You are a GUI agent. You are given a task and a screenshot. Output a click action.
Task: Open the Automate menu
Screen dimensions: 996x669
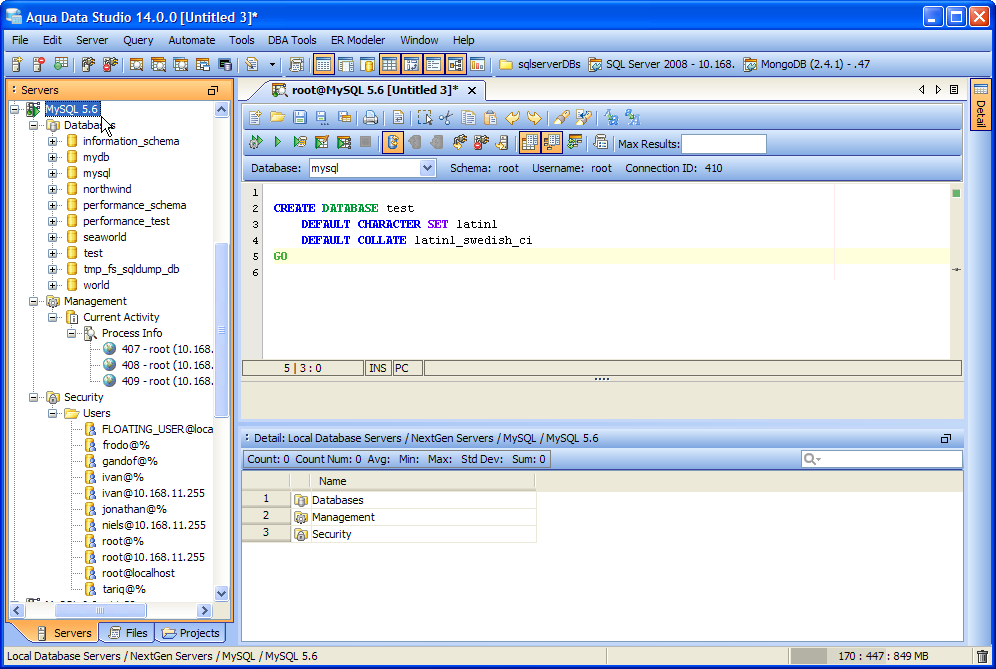tap(191, 40)
